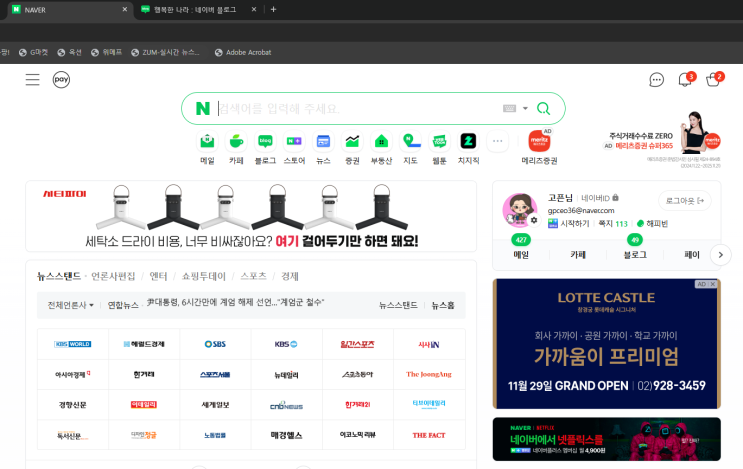743x469 pixels.
Task: Open the 시작하기 link in profile
Action: coord(569,224)
